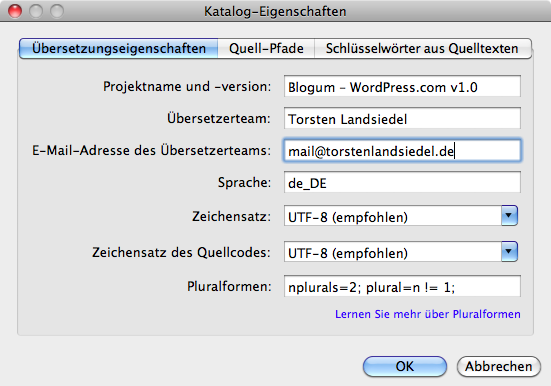The height and width of the screenshot is (386, 551).
Task: Click the Pluralformen label
Action: 229,286
